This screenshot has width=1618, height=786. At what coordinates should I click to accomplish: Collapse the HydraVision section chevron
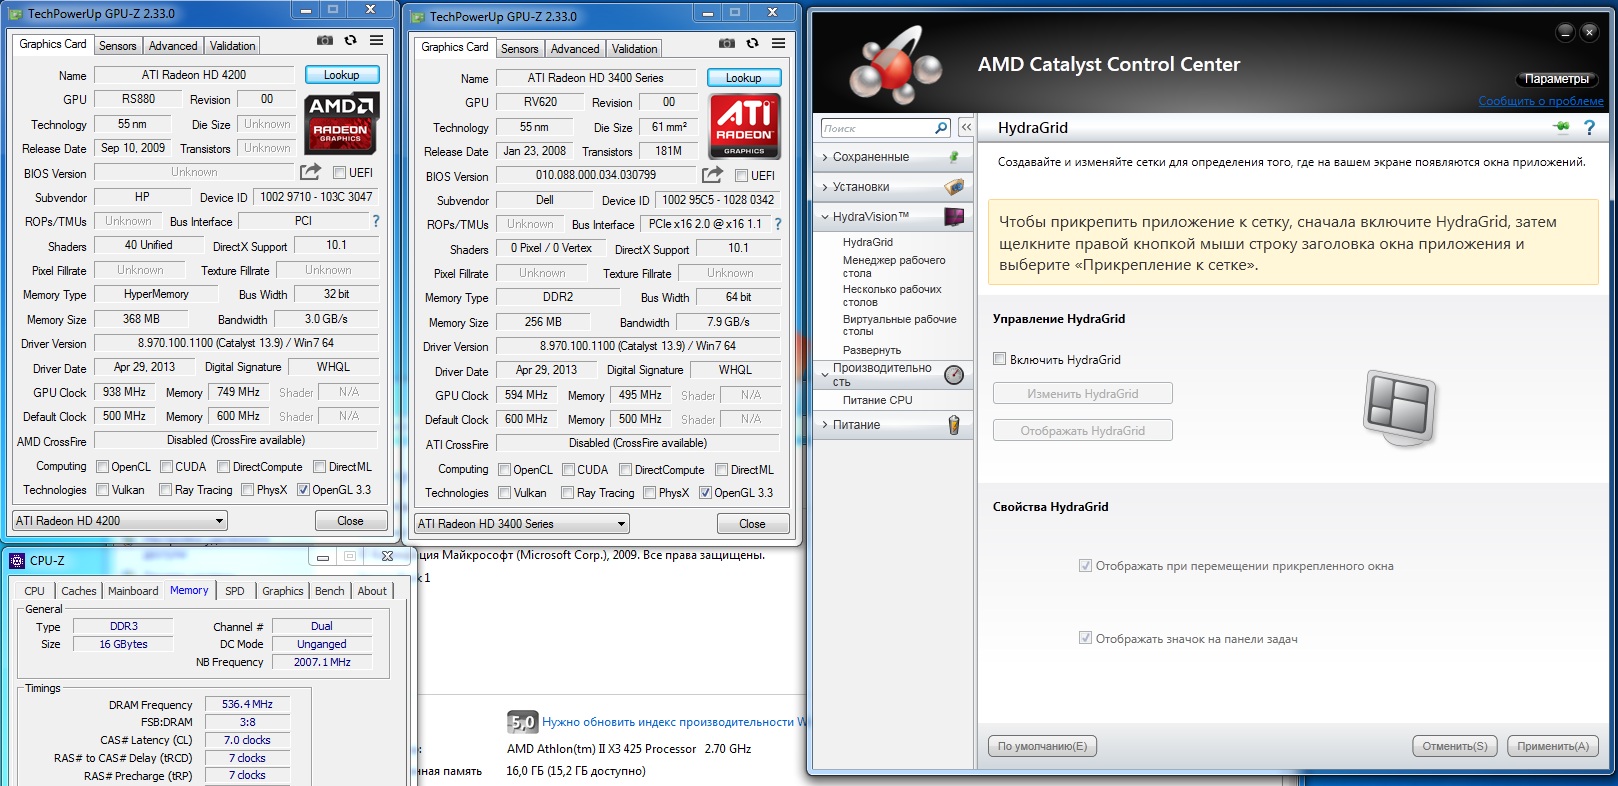pos(825,217)
